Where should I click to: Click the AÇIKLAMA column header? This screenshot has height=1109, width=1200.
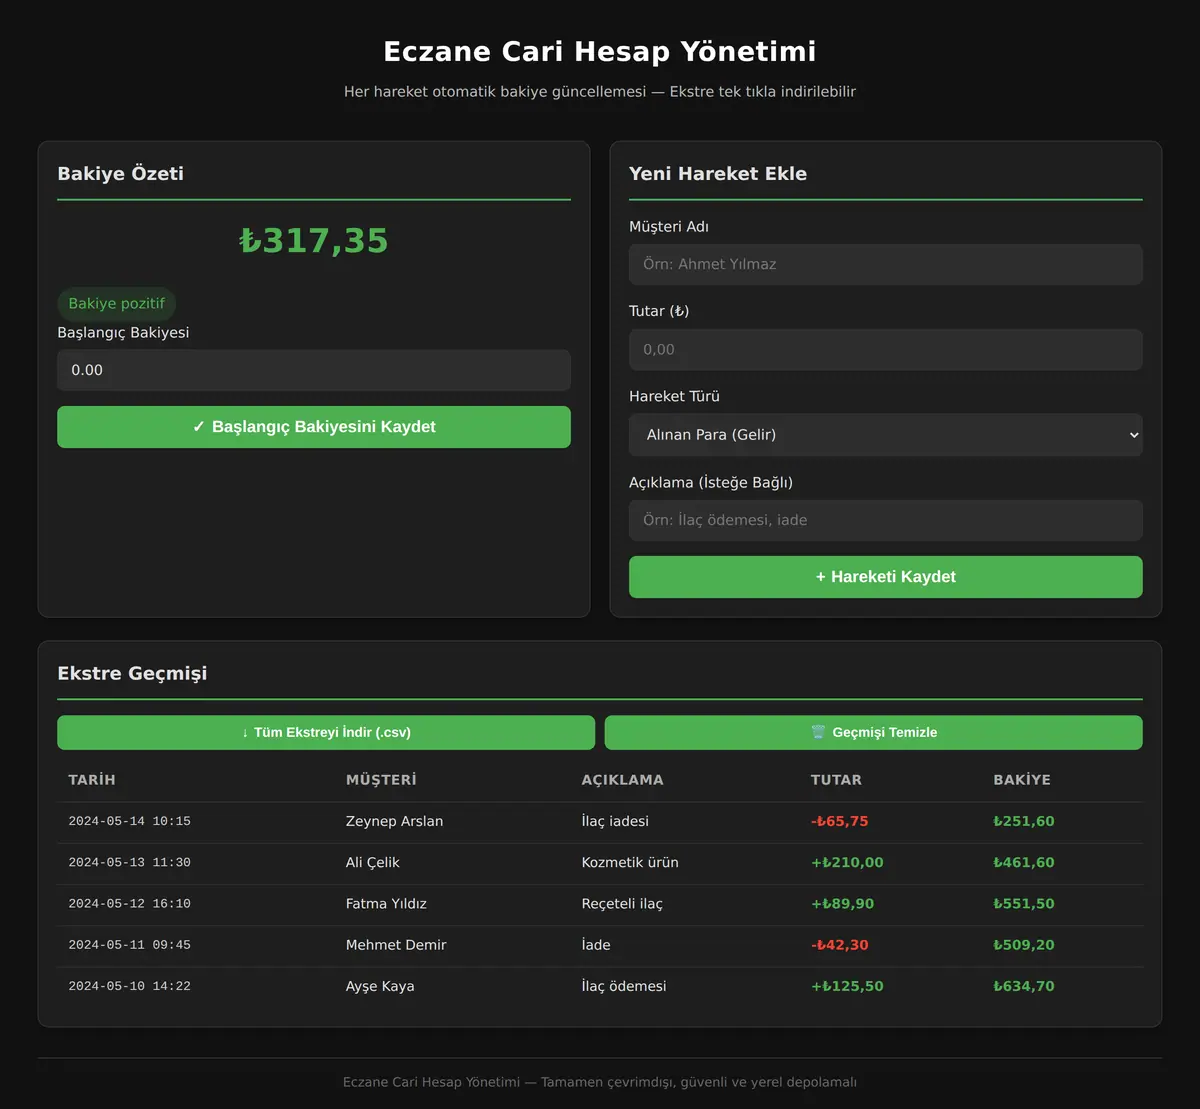coord(623,780)
